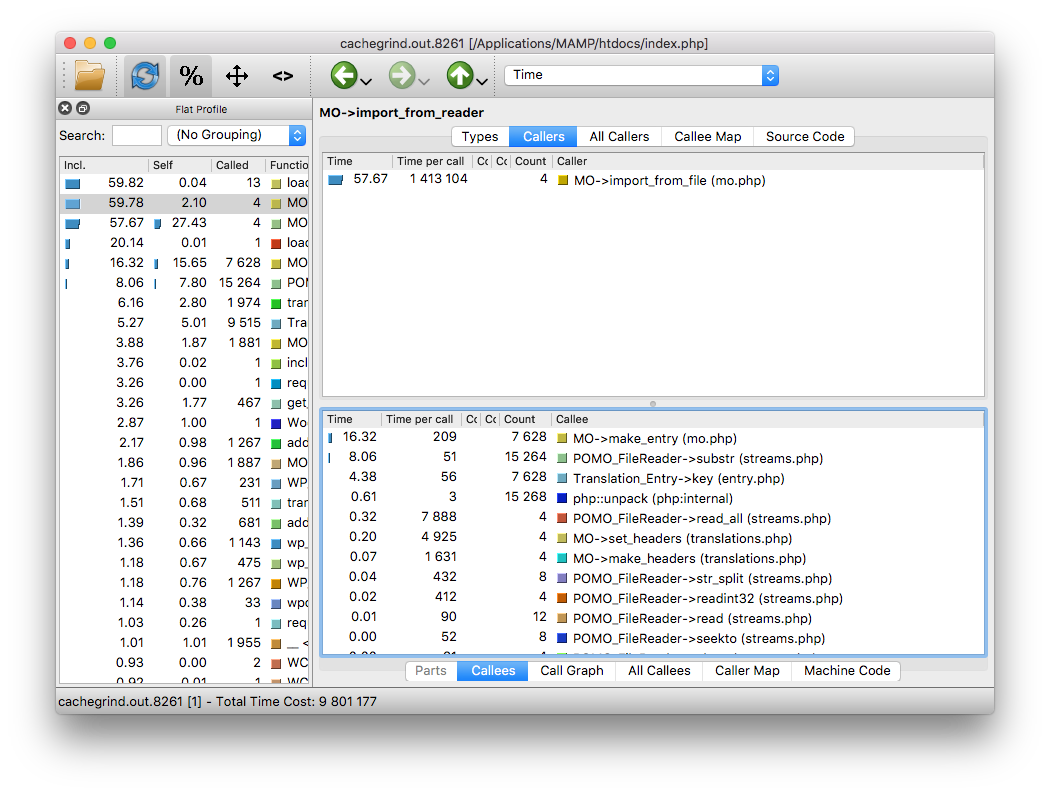Select callee MO->set_headers (translations.php)
Image resolution: width=1050 pixels, height=794 pixels.
pos(653,538)
